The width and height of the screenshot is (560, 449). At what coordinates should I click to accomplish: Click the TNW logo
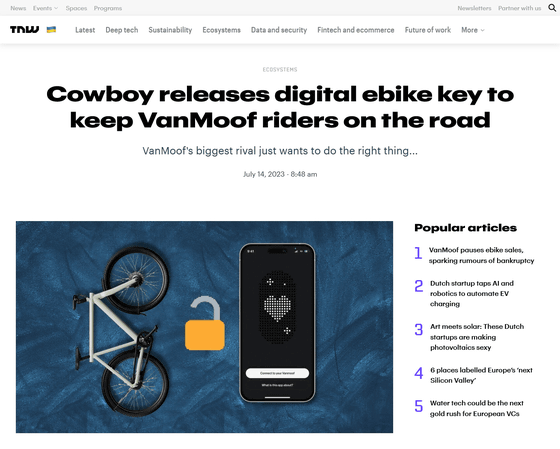(24, 30)
